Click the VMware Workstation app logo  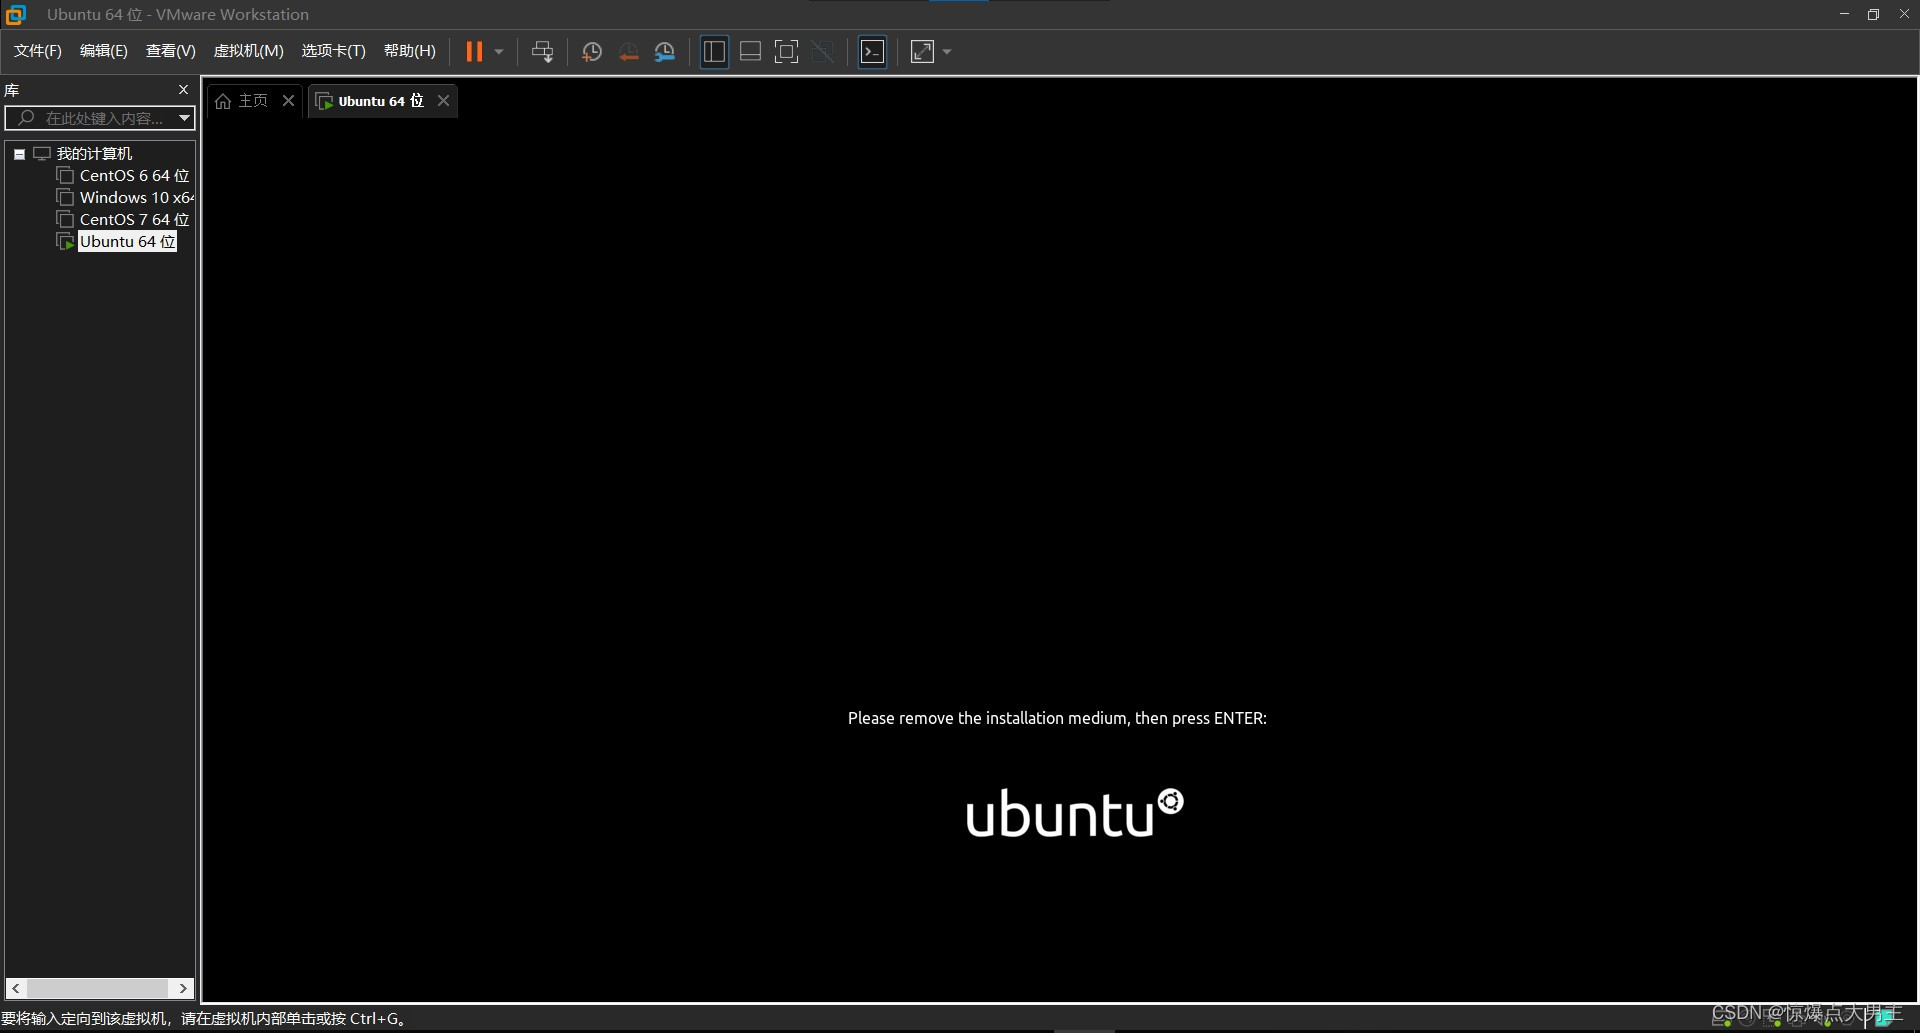coord(16,15)
